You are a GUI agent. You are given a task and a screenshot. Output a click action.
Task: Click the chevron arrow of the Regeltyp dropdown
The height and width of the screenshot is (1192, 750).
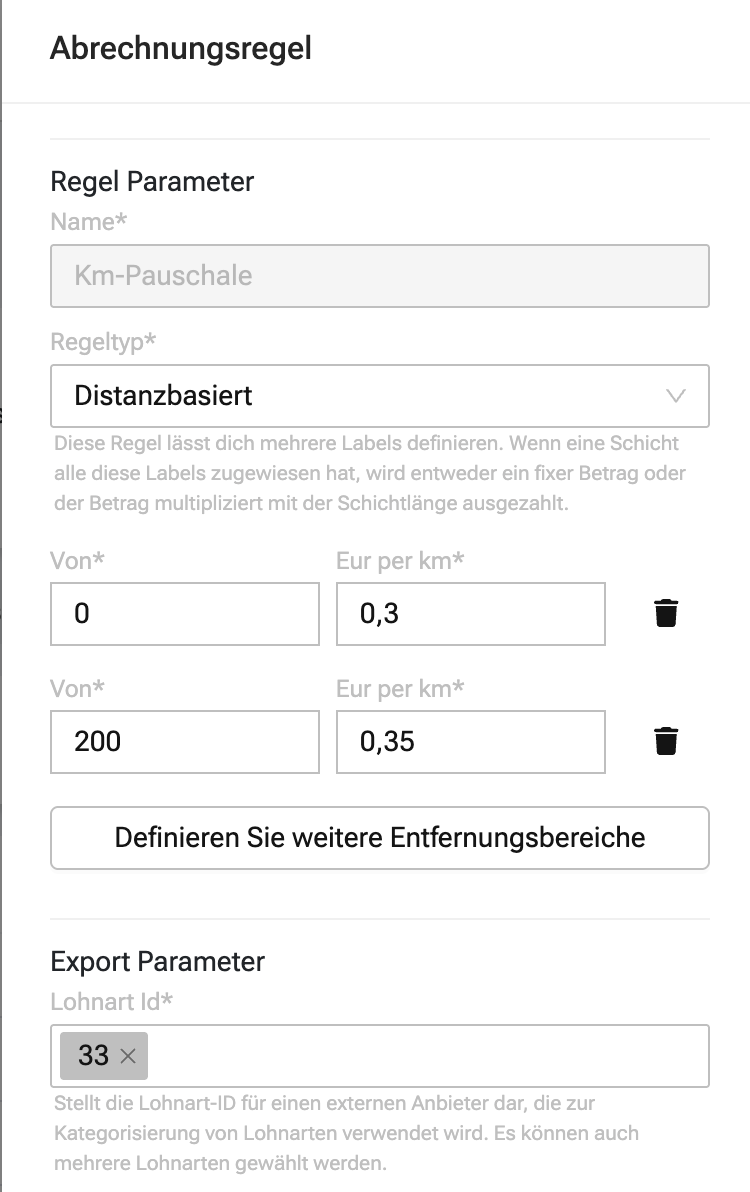tap(676, 396)
